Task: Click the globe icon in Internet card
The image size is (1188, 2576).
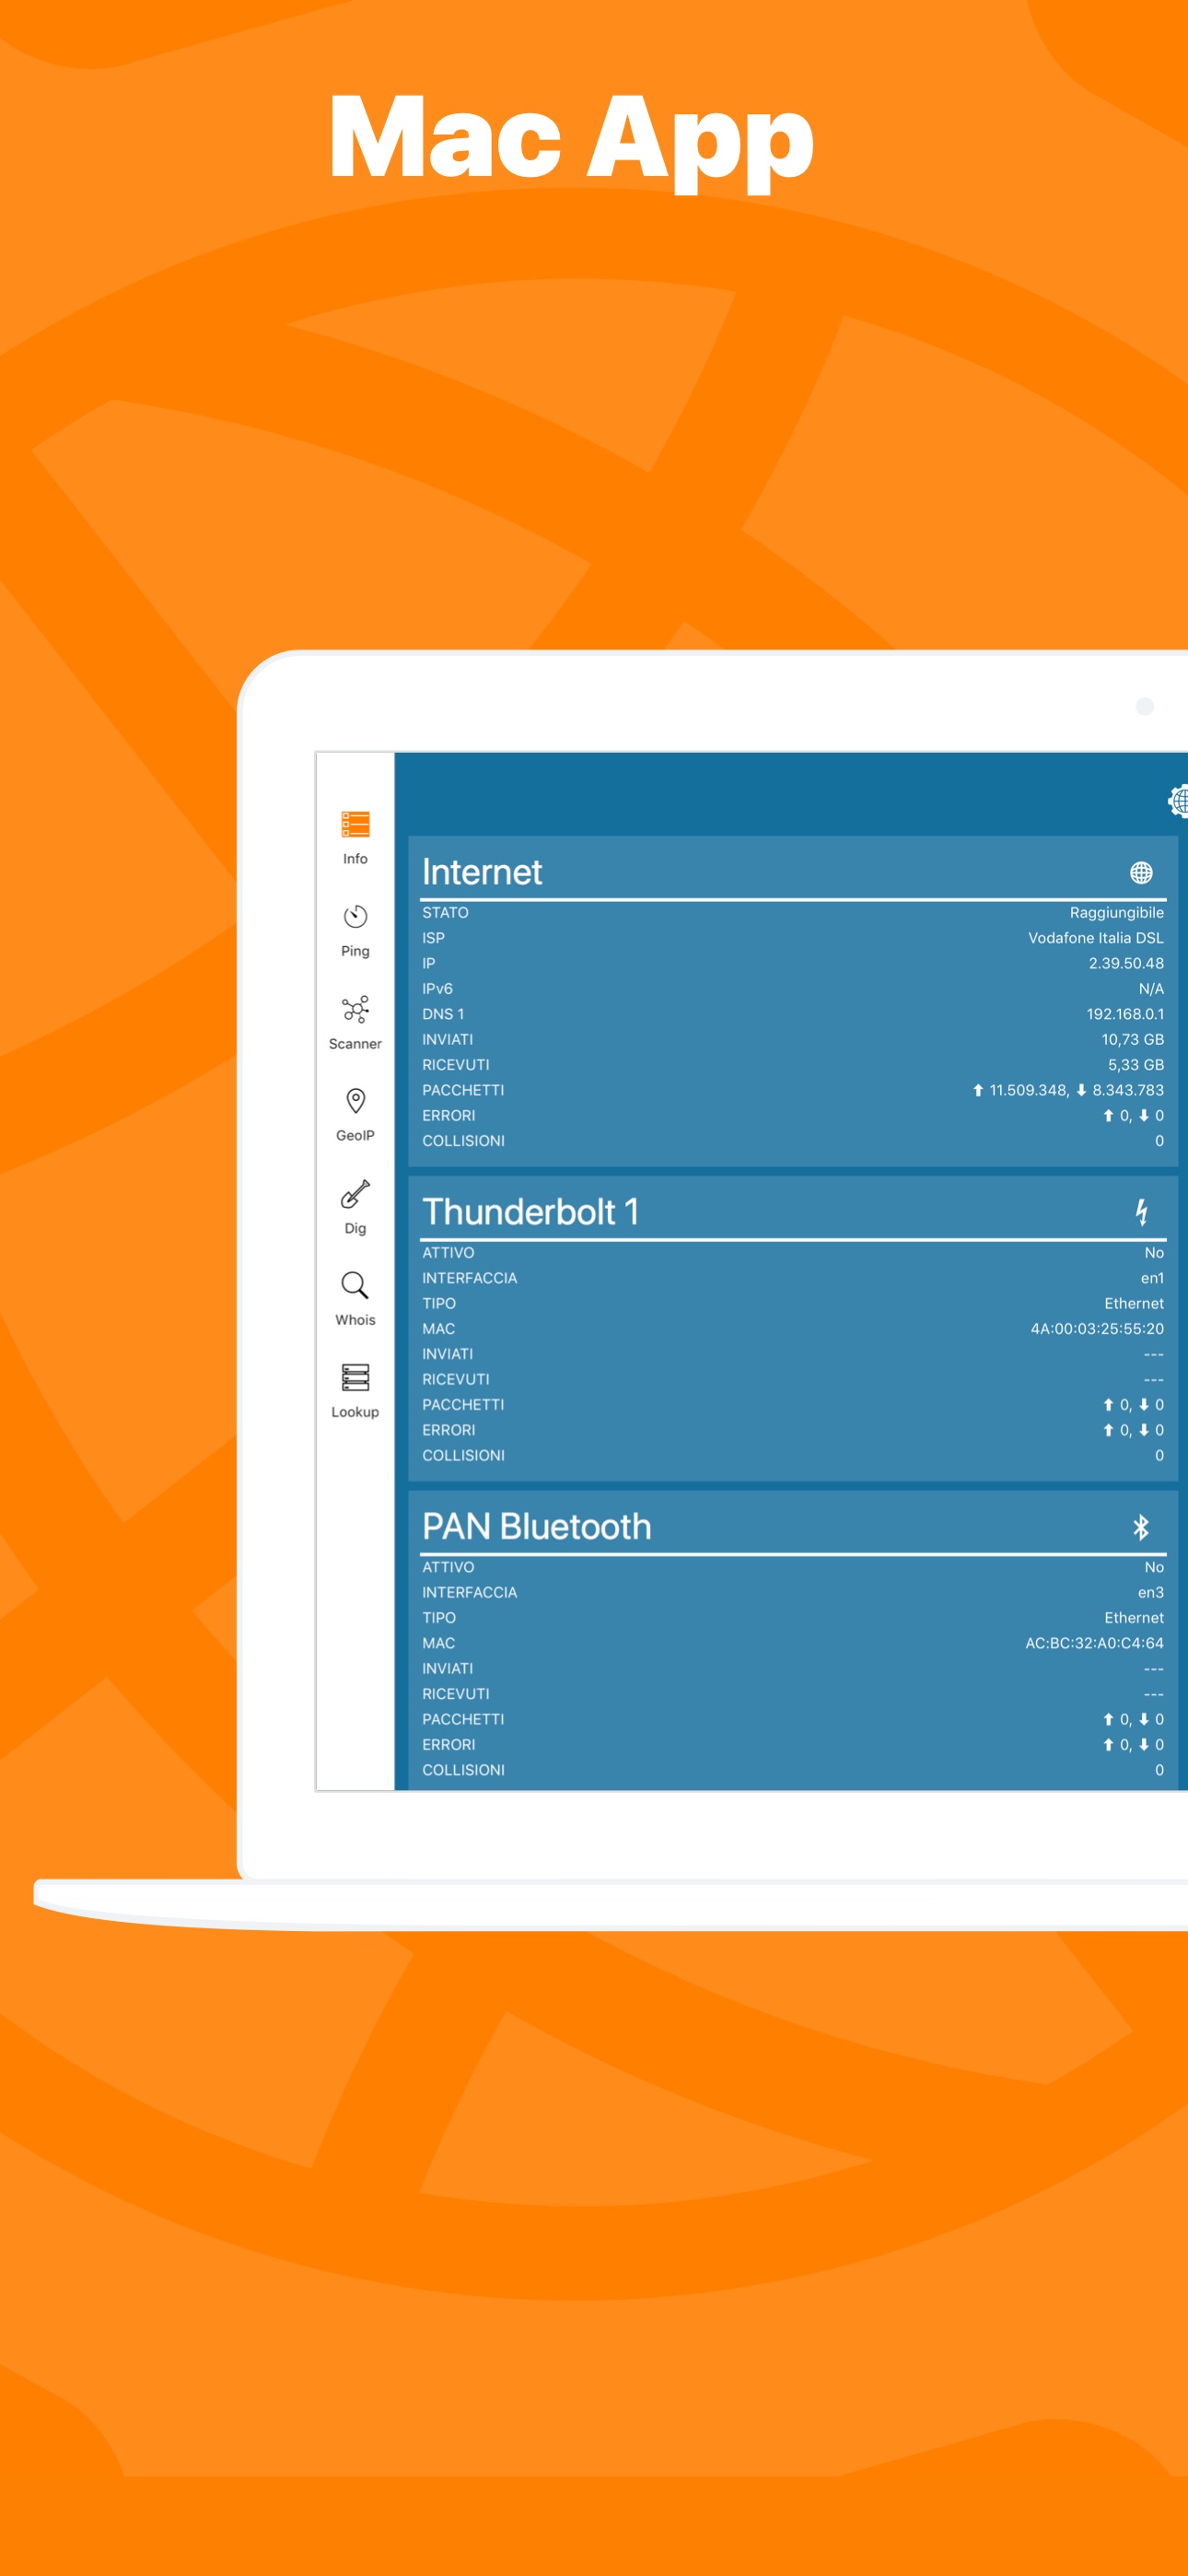Action: tap(1141, 873)
